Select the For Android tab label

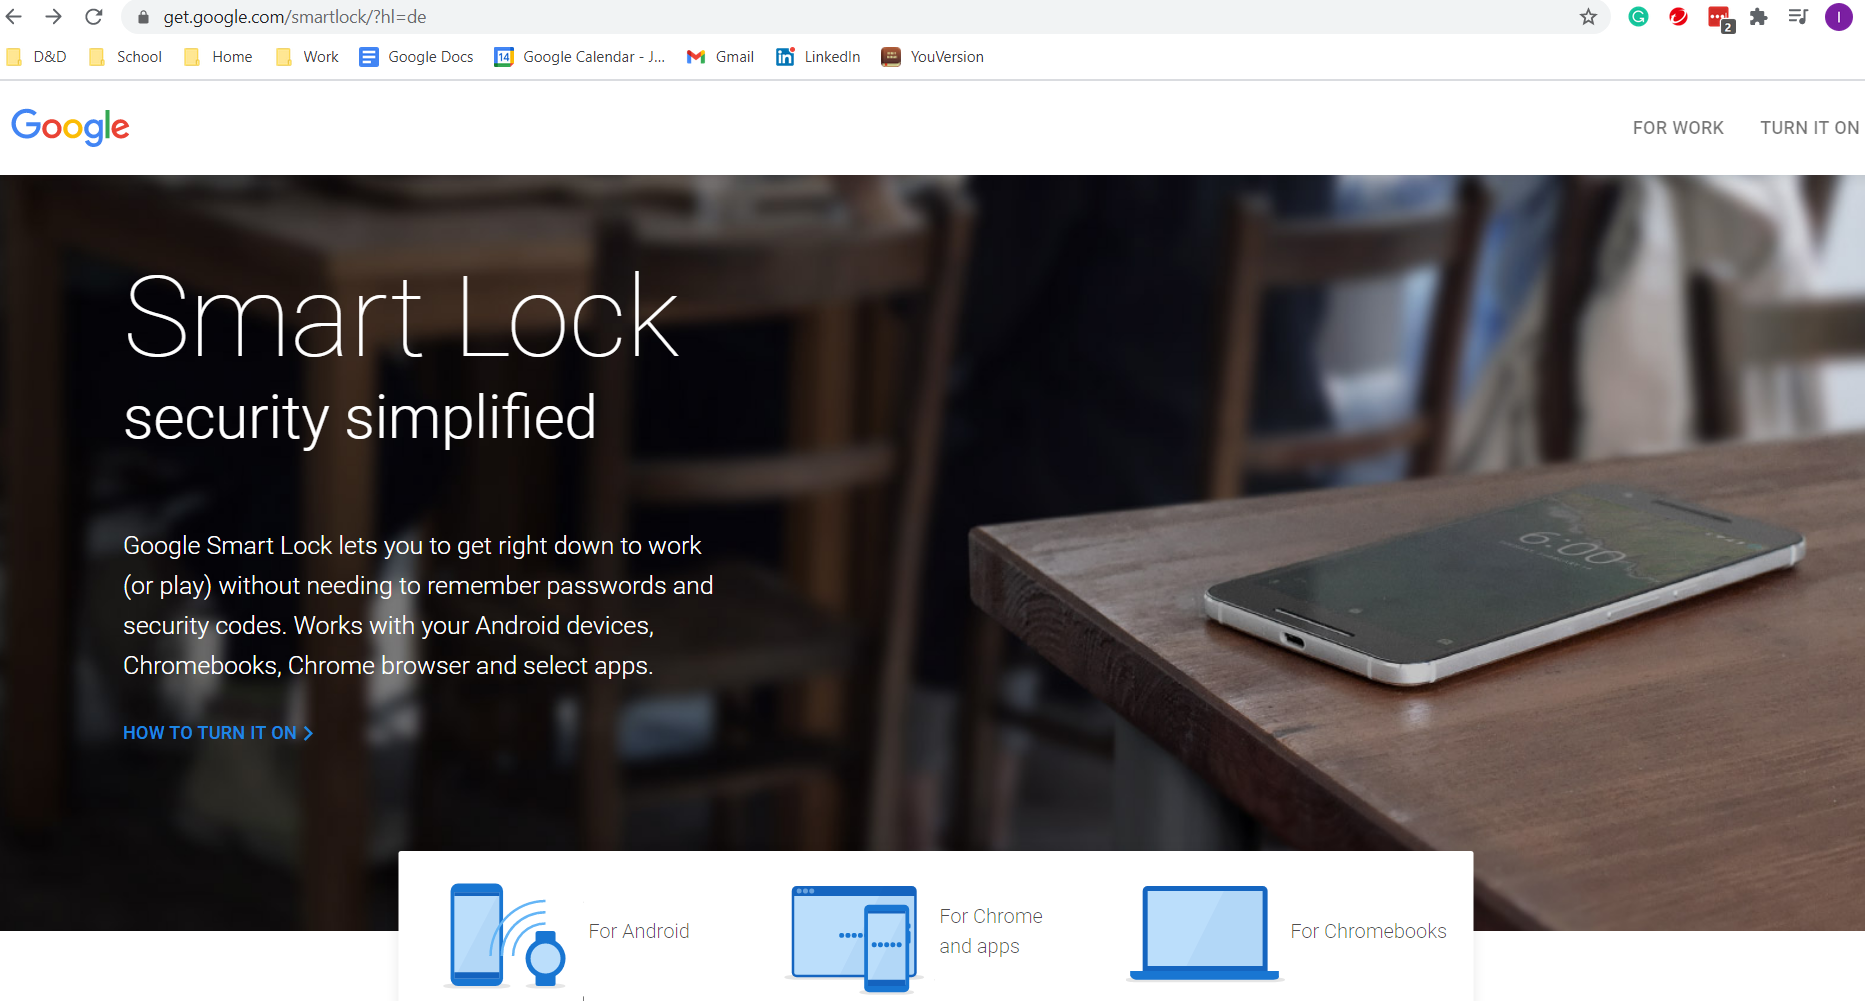point(639,931)
